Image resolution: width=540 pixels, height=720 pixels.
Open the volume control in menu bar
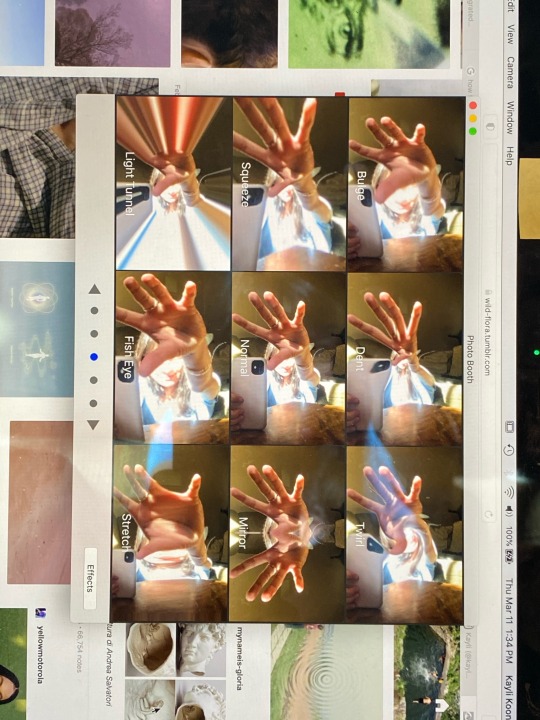click(508, 513)
